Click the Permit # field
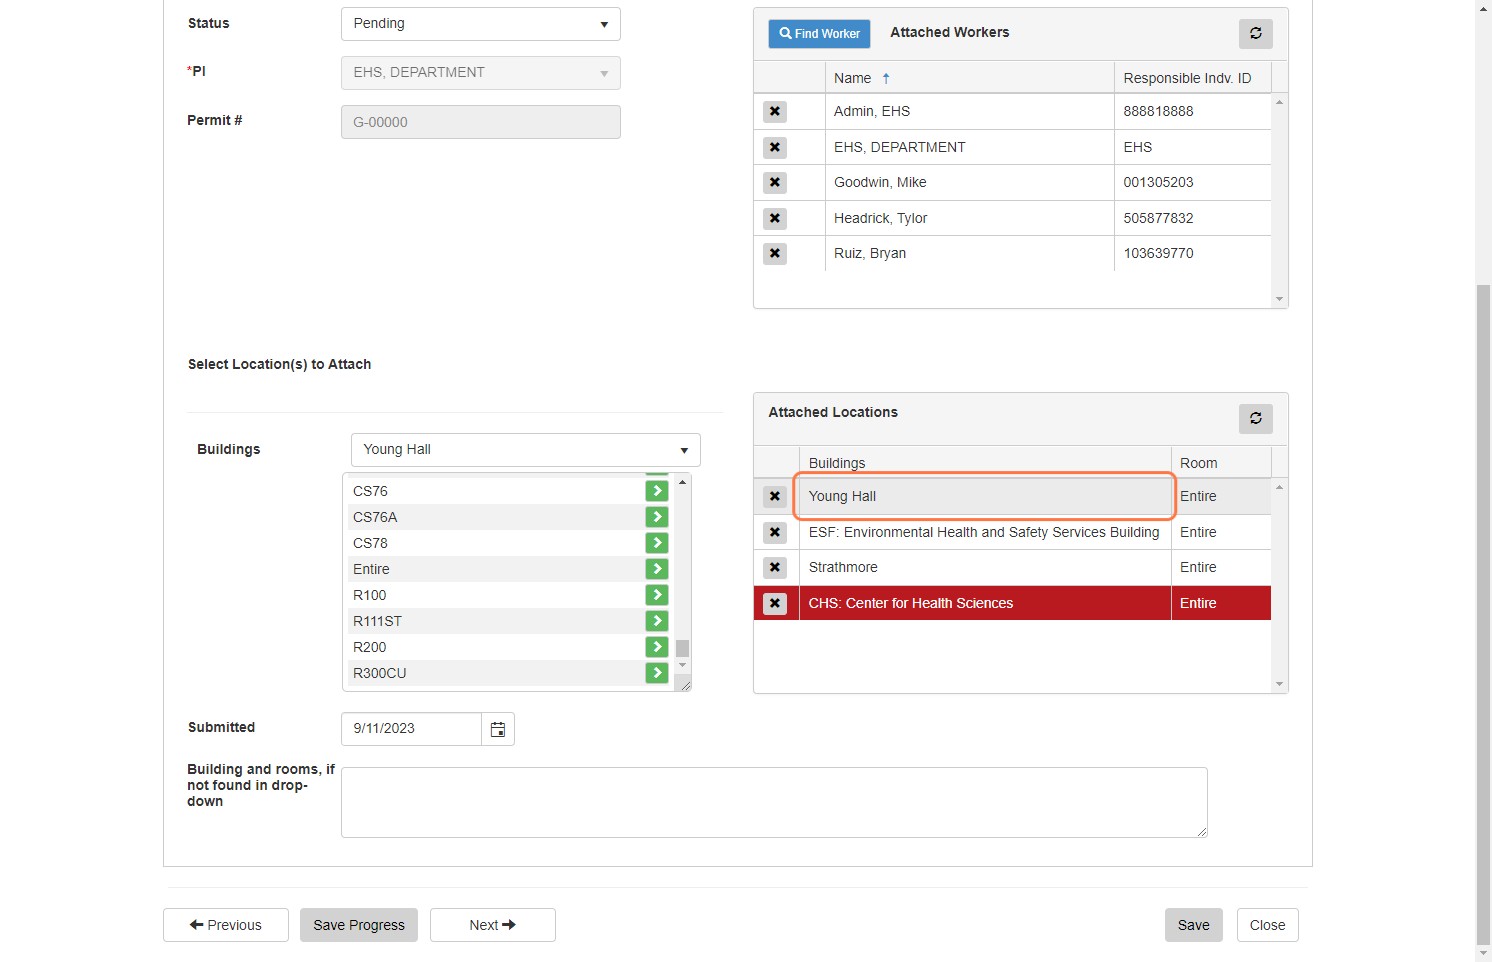Image resolution: width=1492 pixels, height=962 pixels. [x=481, y=122]
